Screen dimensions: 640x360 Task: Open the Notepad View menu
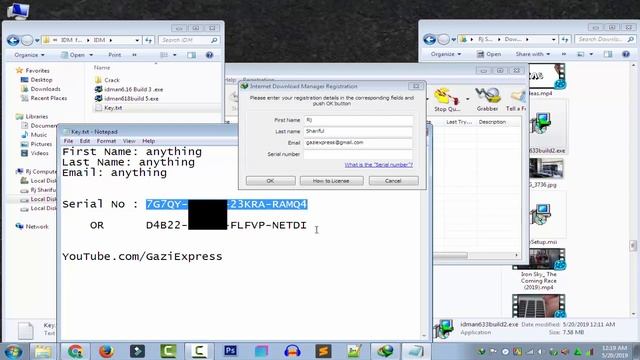(129, 141)
